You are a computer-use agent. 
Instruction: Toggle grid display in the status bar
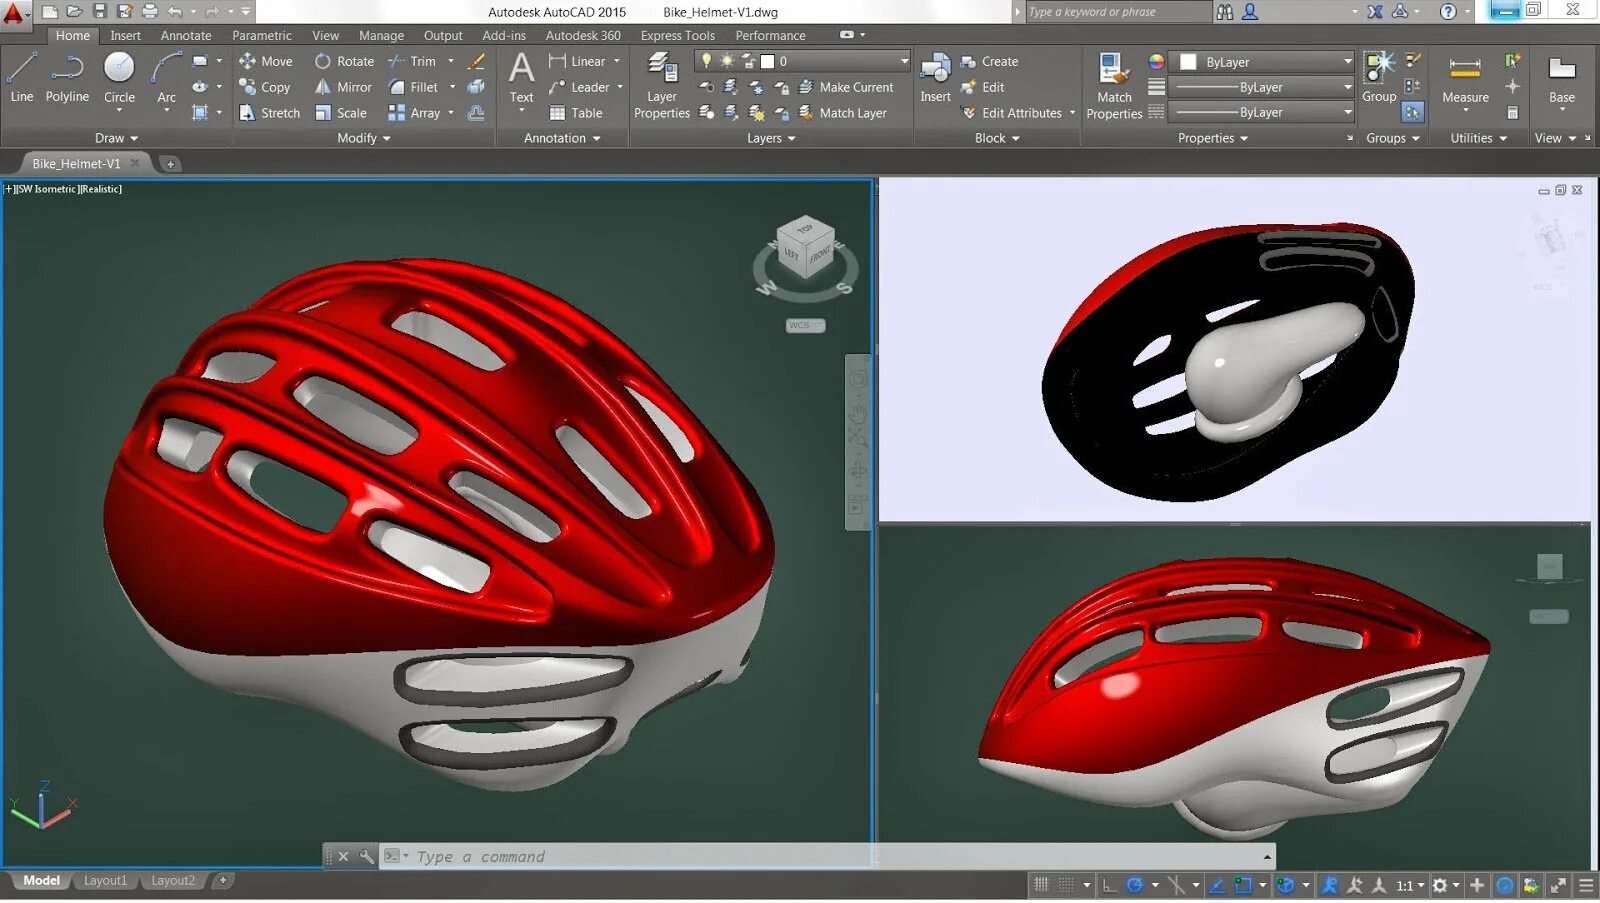(1043, 885)
